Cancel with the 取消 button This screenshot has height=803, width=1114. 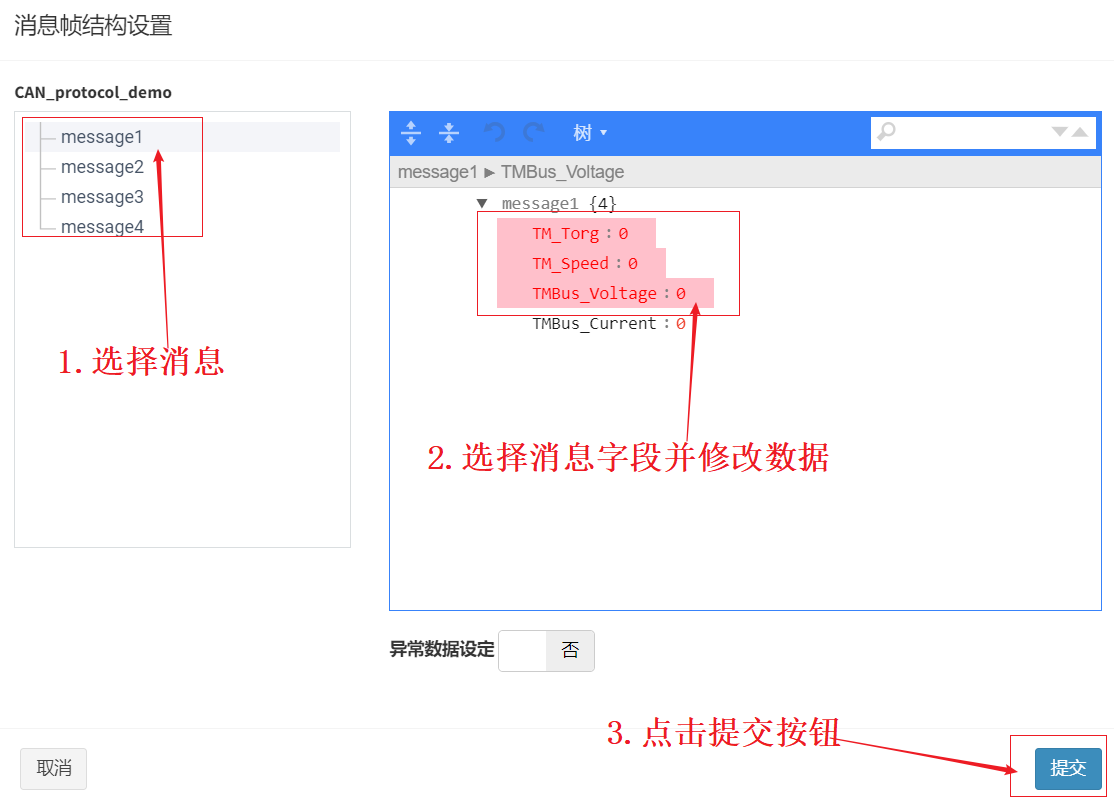(x=53, y=768)
